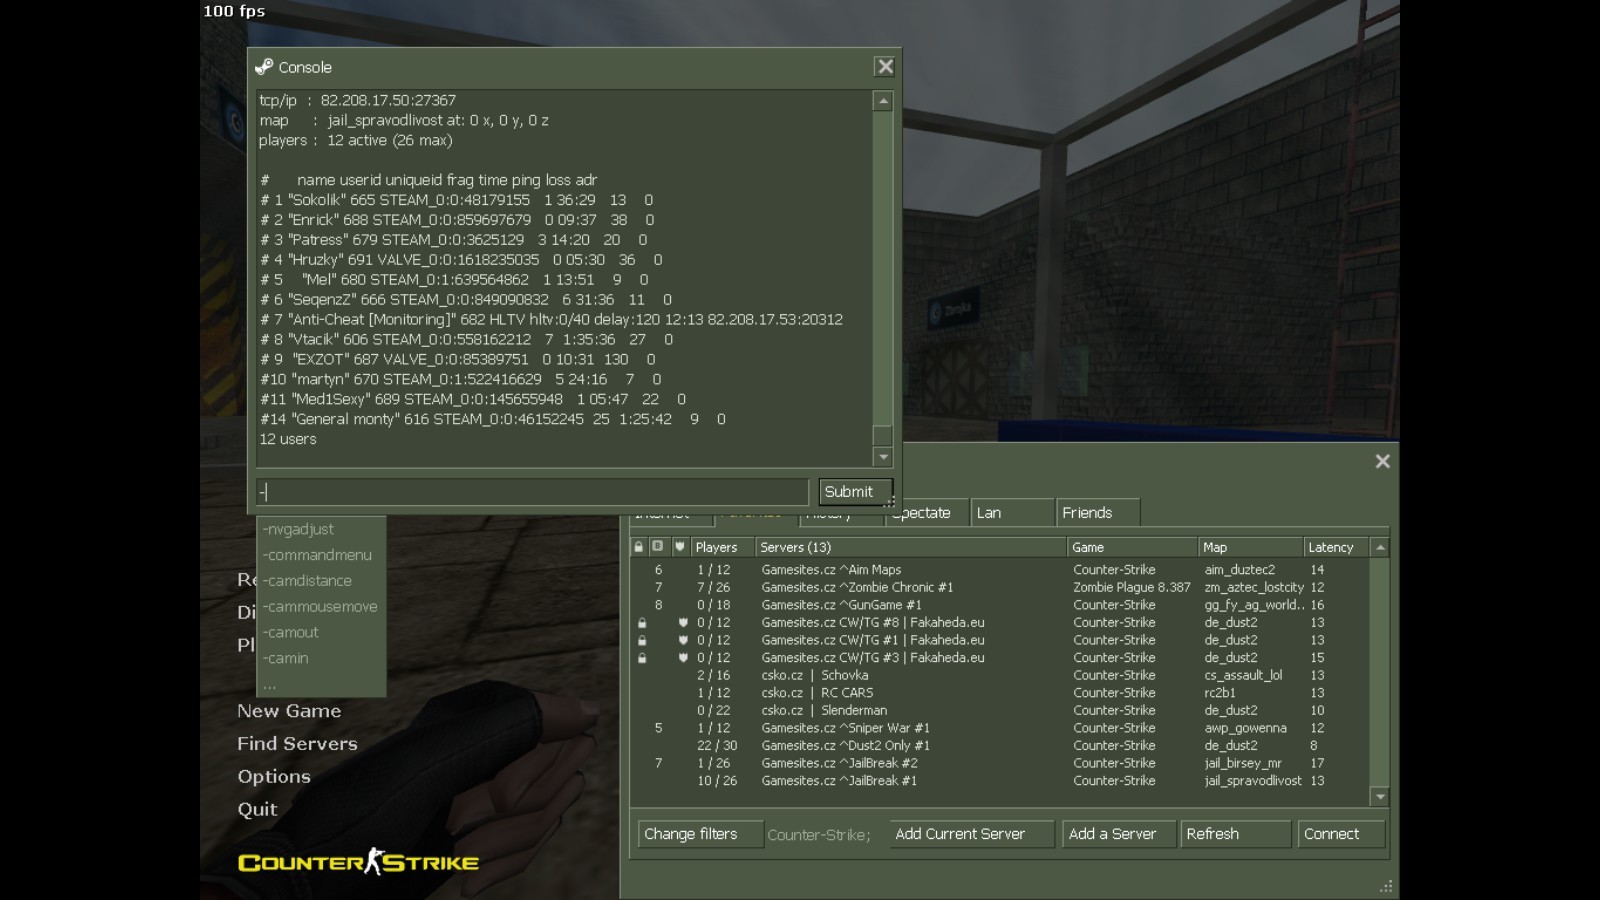Screen dimensions: 1600x900
Task: Open Options from main menu
Action: pos(274,777)
